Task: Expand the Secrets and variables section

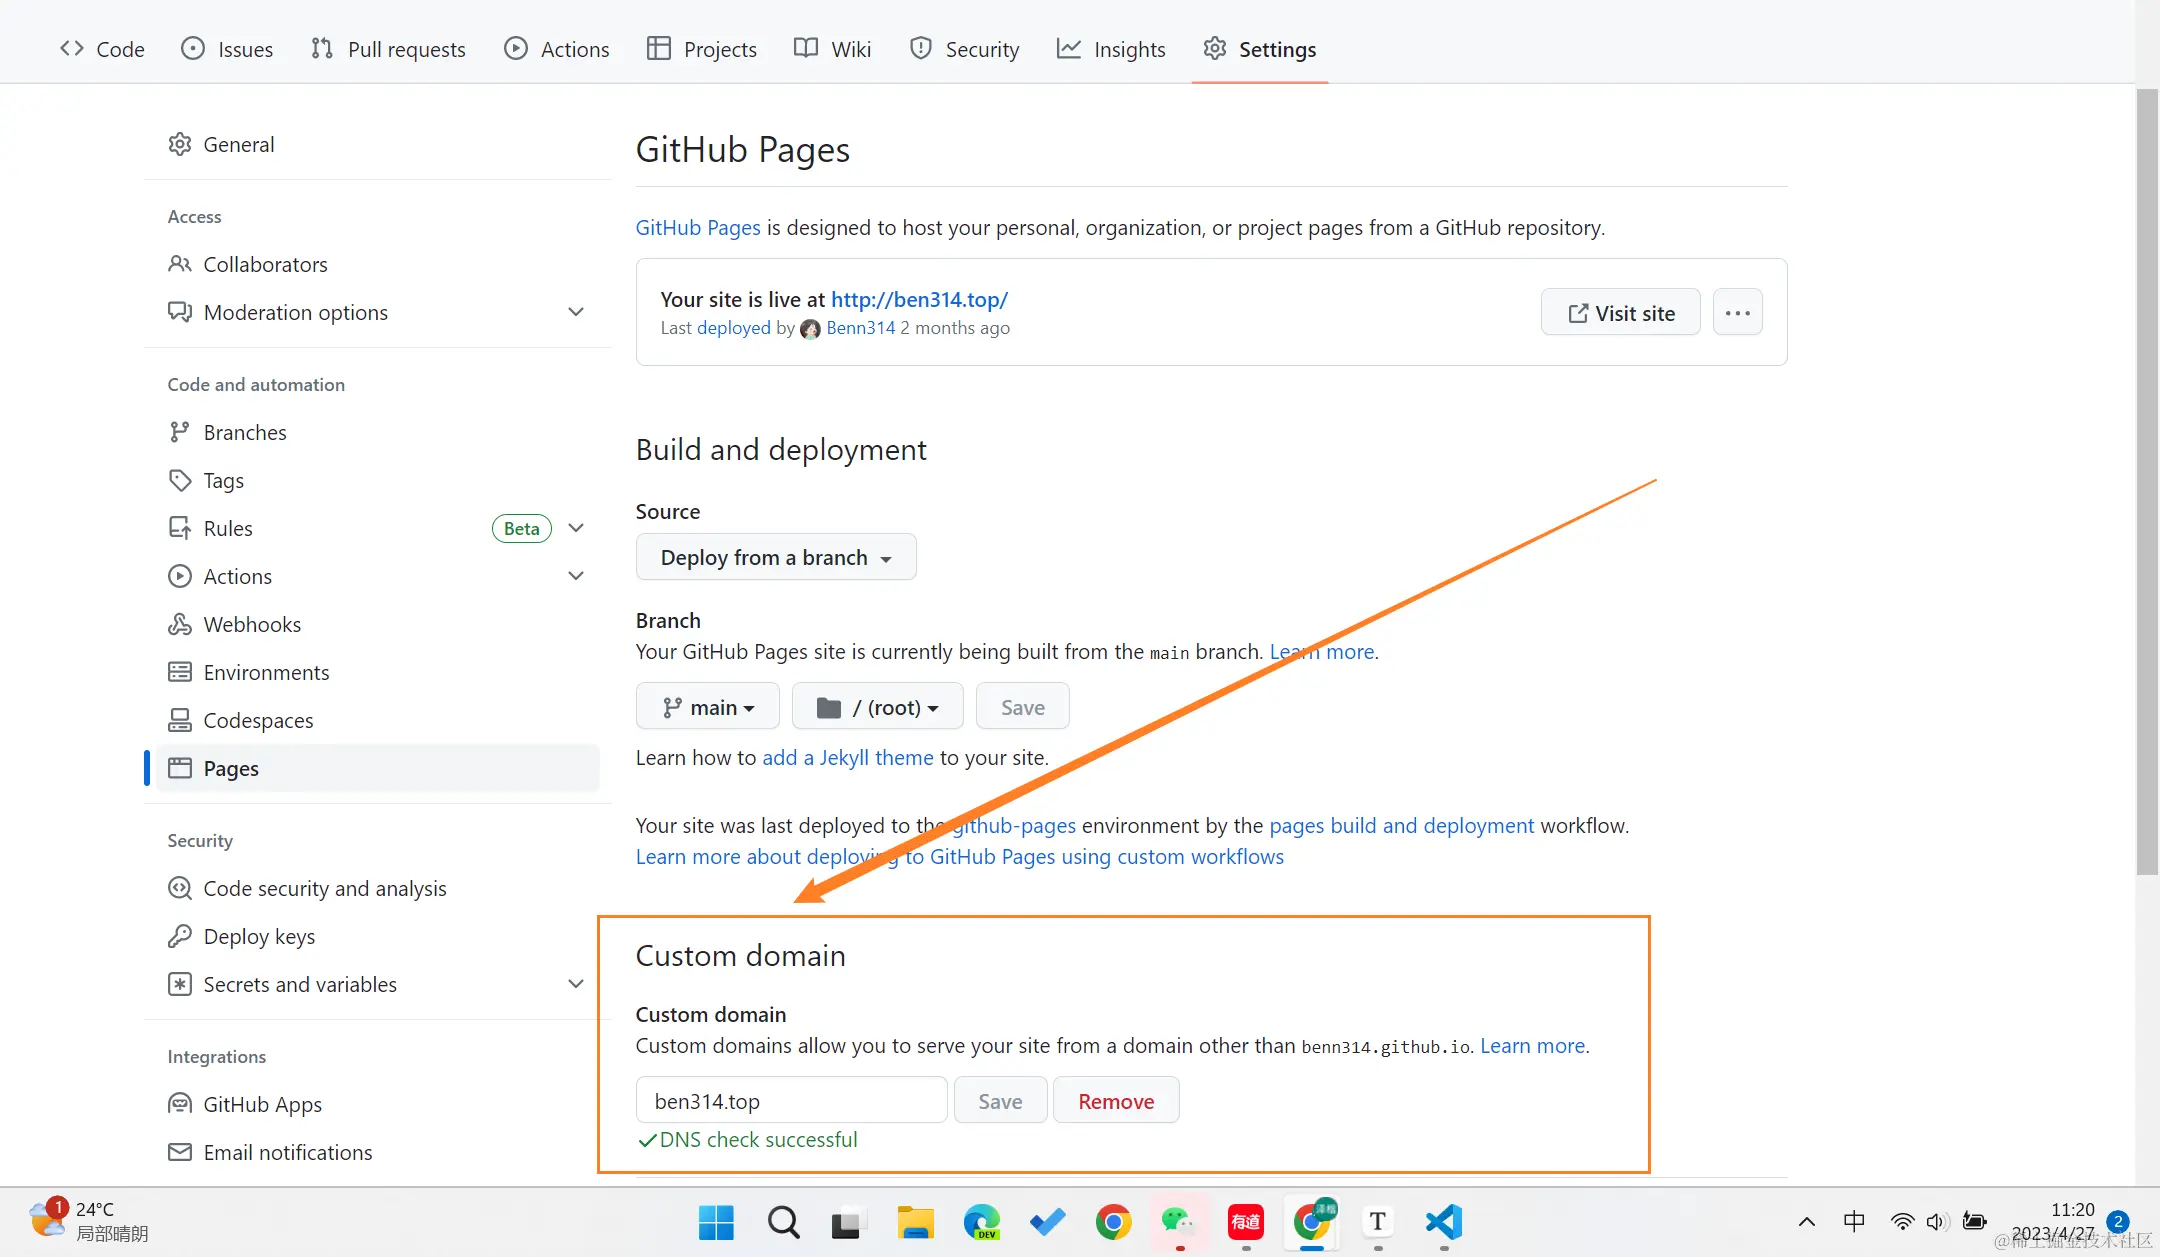Action: tap(575, 984)
